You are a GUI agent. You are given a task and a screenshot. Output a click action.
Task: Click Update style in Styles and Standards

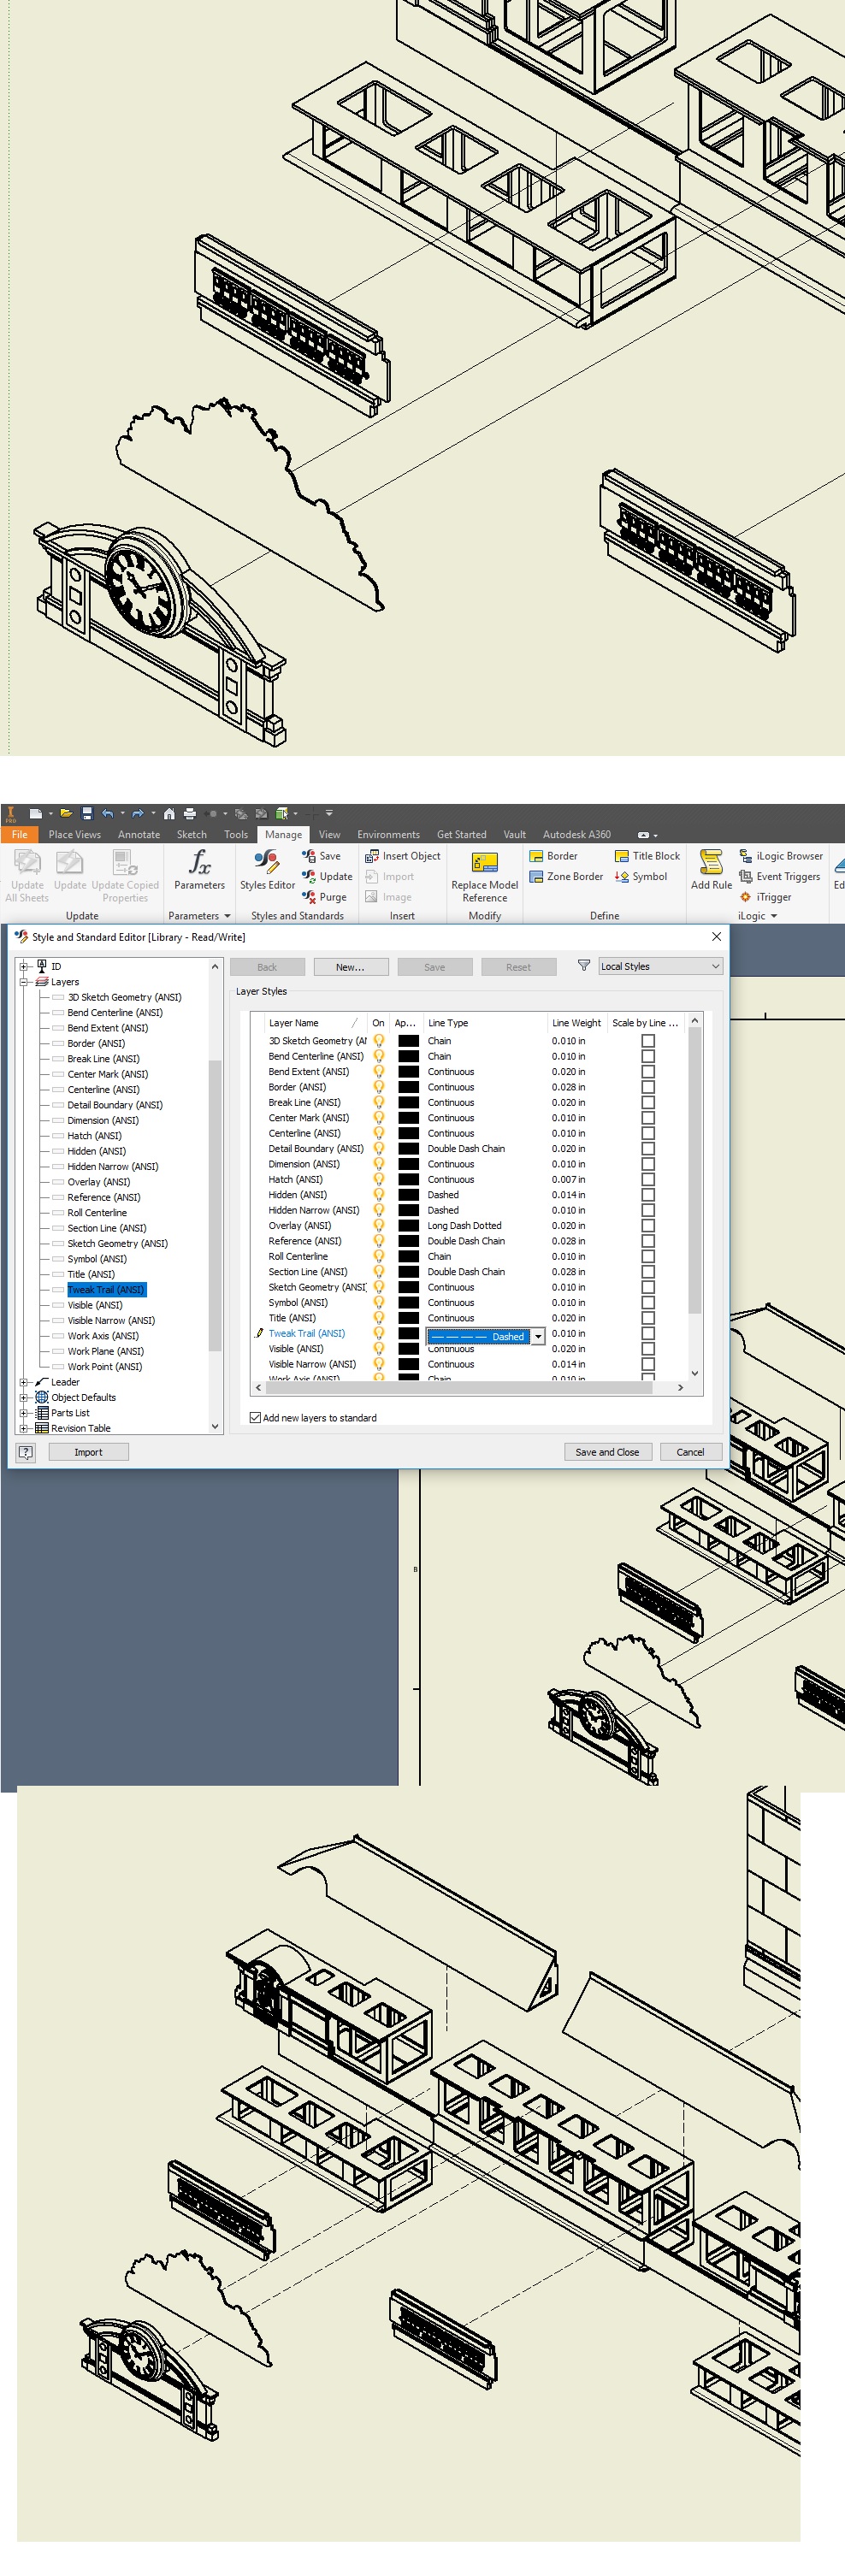327,876
